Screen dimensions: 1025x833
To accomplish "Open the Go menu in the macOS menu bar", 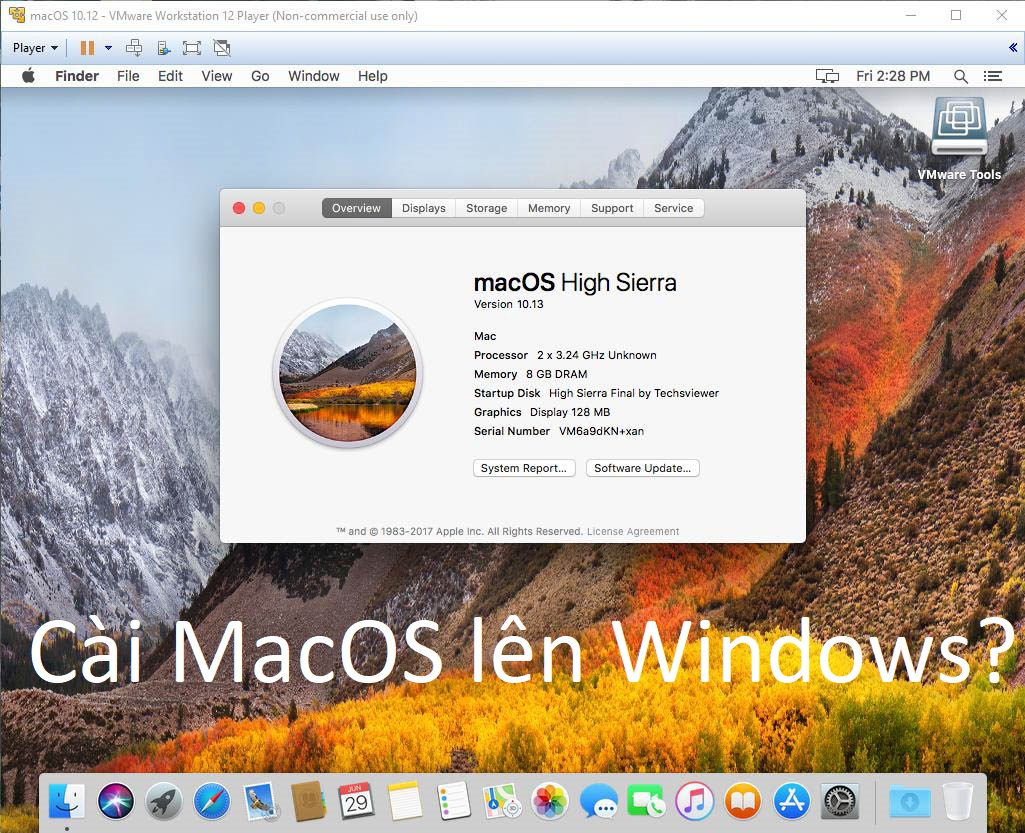I will click(x=259, y=75).
